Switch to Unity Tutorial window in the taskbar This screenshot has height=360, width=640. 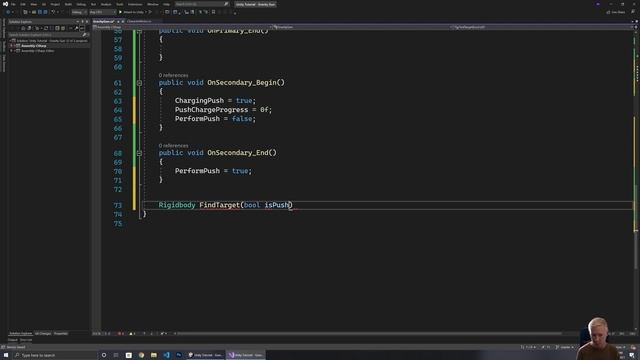[x=206, y=355]
